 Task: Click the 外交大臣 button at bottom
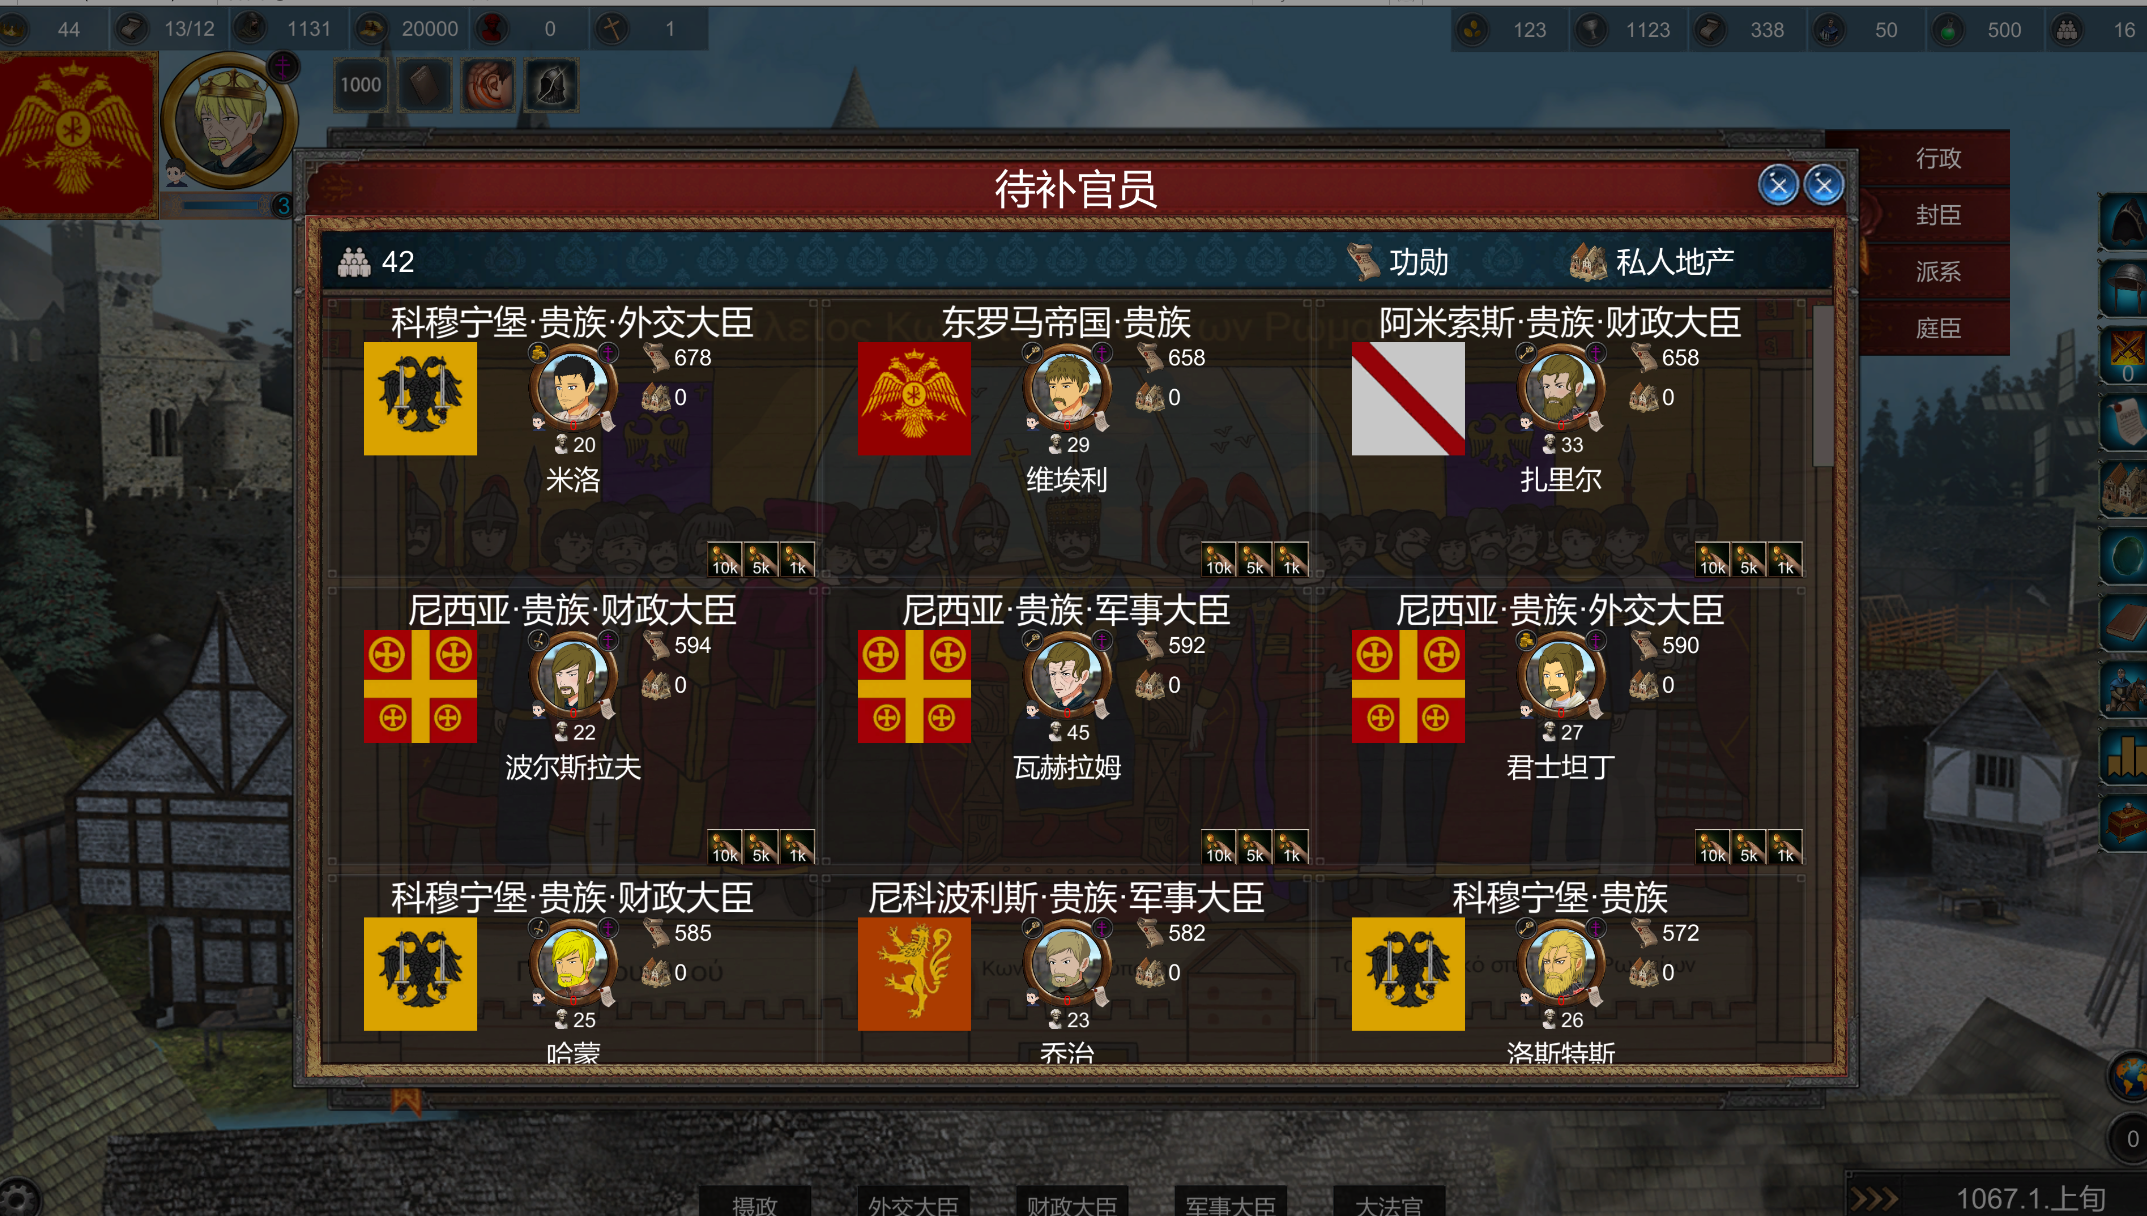point(913,1203)
